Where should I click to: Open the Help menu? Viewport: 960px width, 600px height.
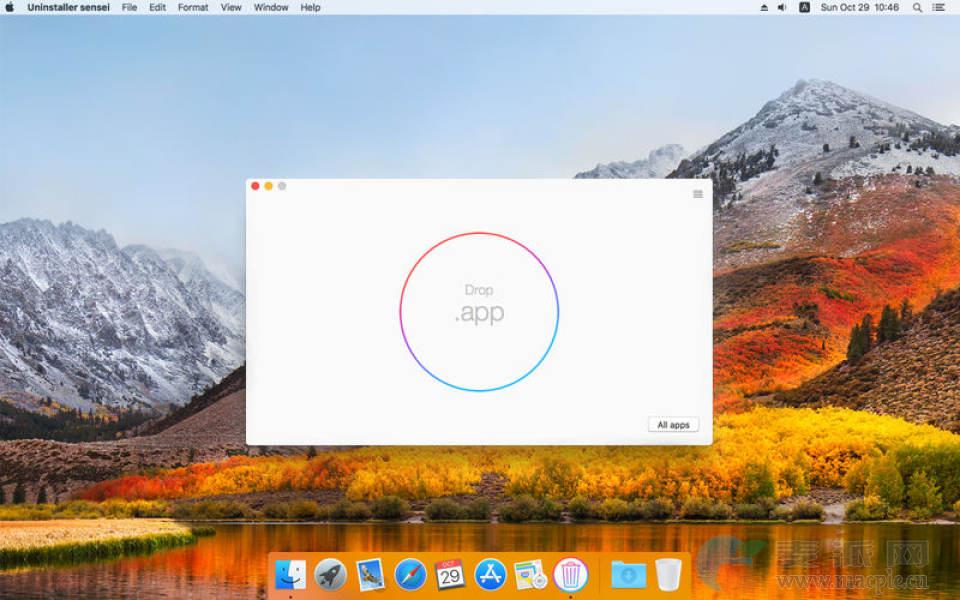(311, 7)
